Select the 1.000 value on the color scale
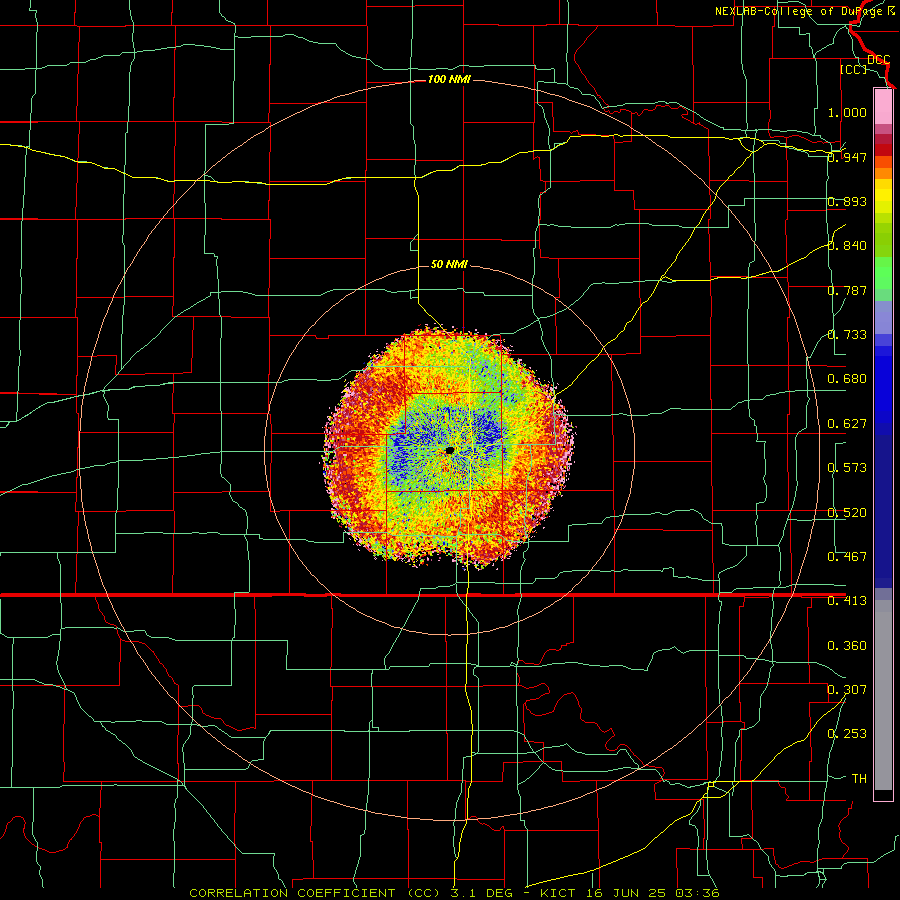The width and height of the screenshot is (900, 900). click(847, 112)
